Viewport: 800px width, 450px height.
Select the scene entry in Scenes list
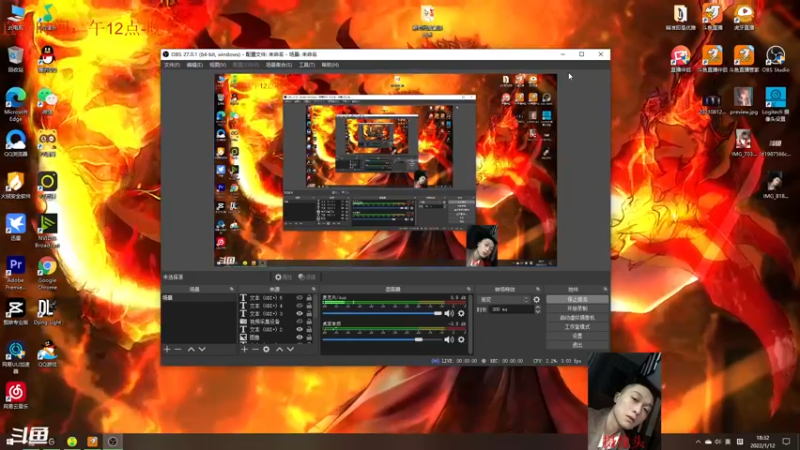[198, 297]
